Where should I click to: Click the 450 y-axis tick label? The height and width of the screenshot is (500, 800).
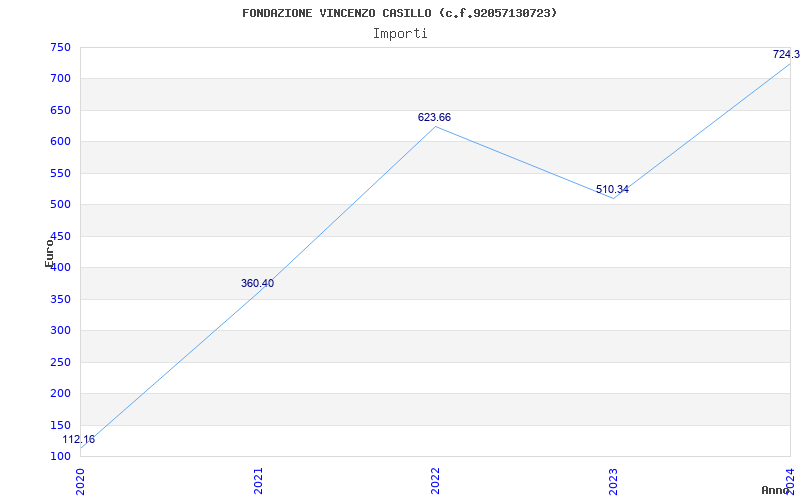(x=60, y=236)
